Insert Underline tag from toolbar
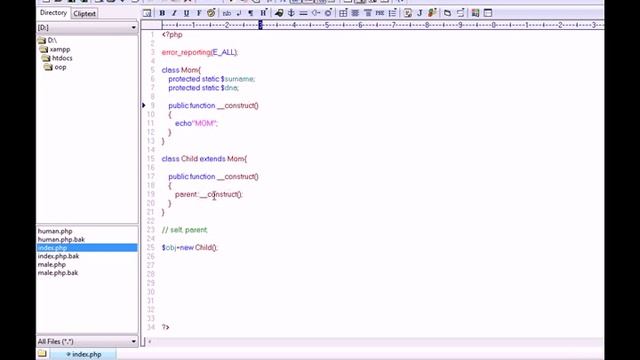 [187, 13]
